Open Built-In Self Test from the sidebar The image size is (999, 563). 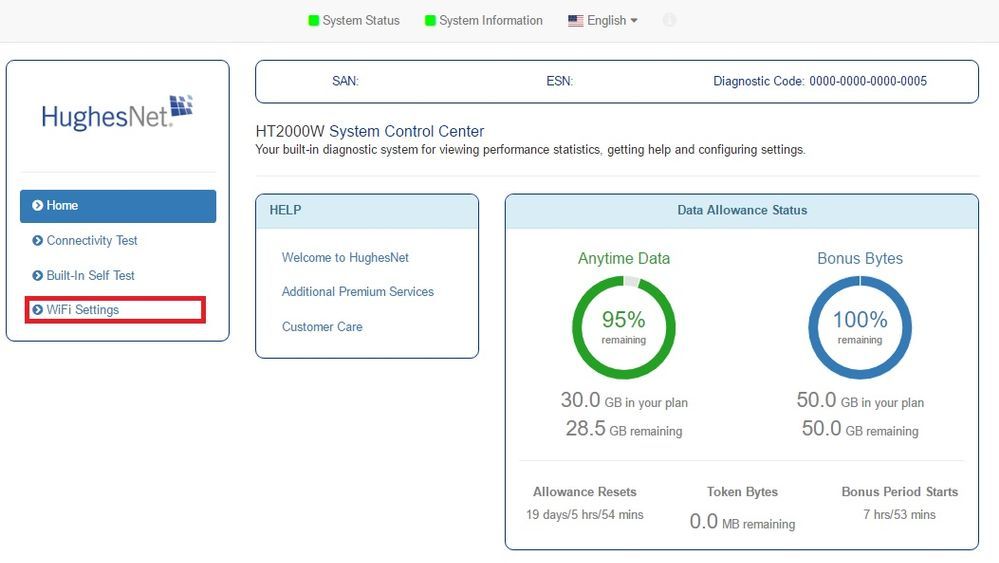[90, 275]
